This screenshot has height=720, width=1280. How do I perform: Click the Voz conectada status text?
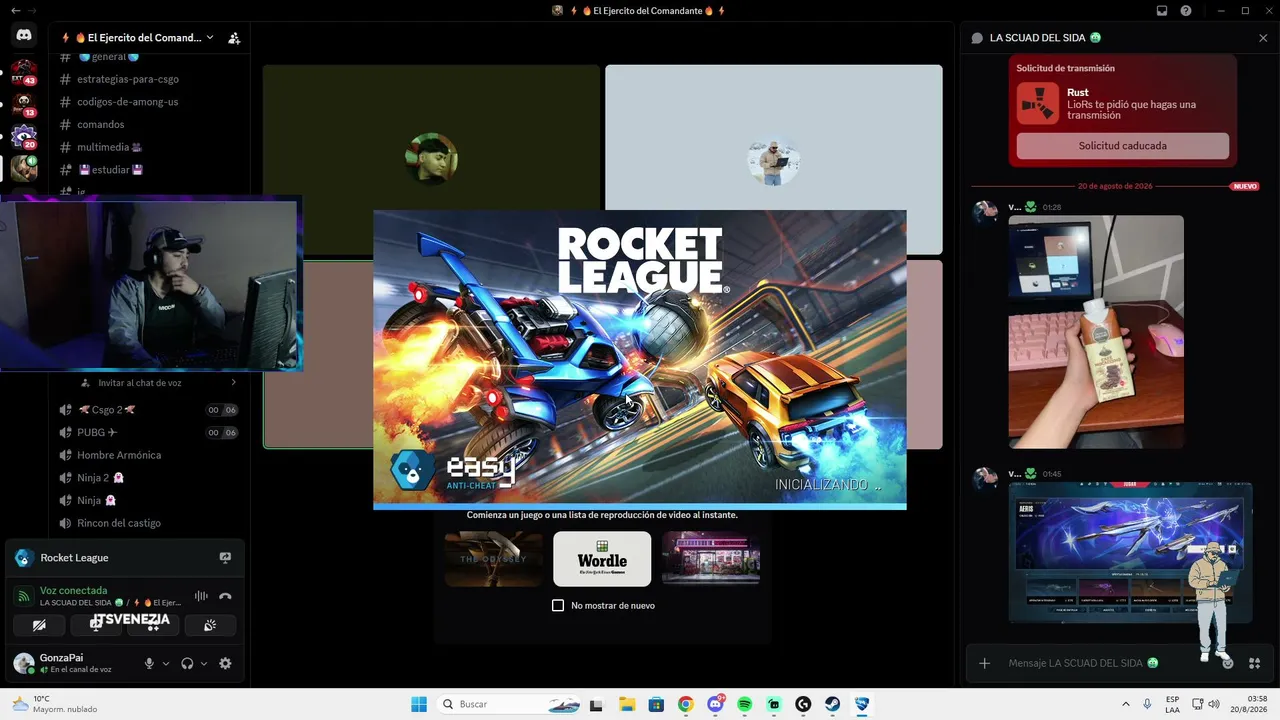click(73, 590)
